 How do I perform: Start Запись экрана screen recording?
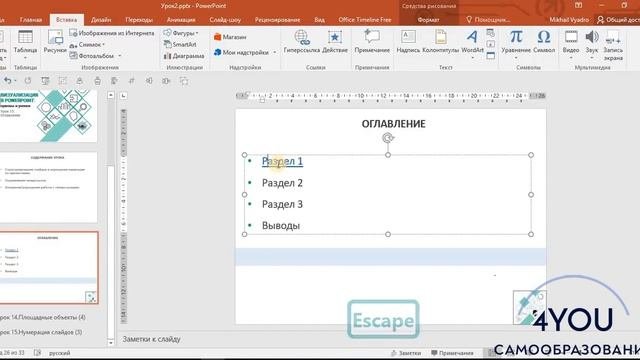pos(613,45)
